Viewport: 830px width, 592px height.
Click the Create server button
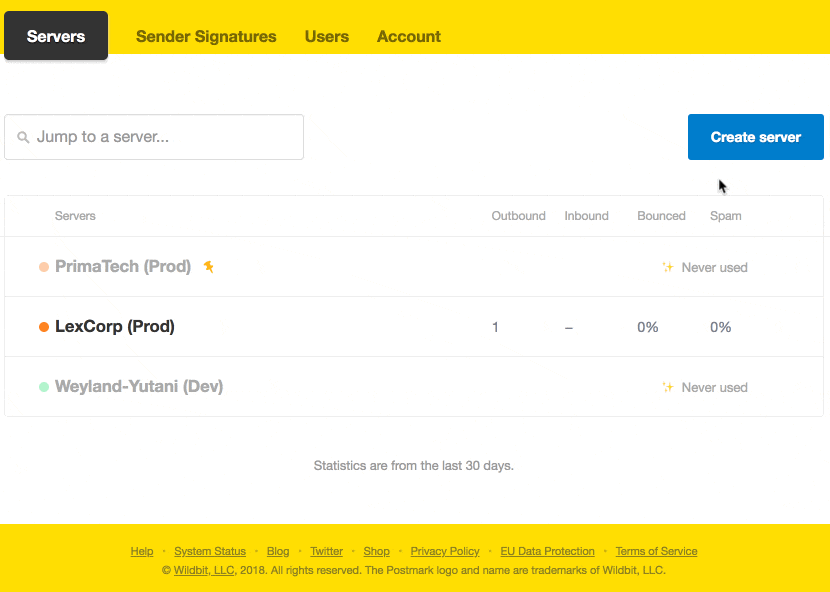[755, 137]
